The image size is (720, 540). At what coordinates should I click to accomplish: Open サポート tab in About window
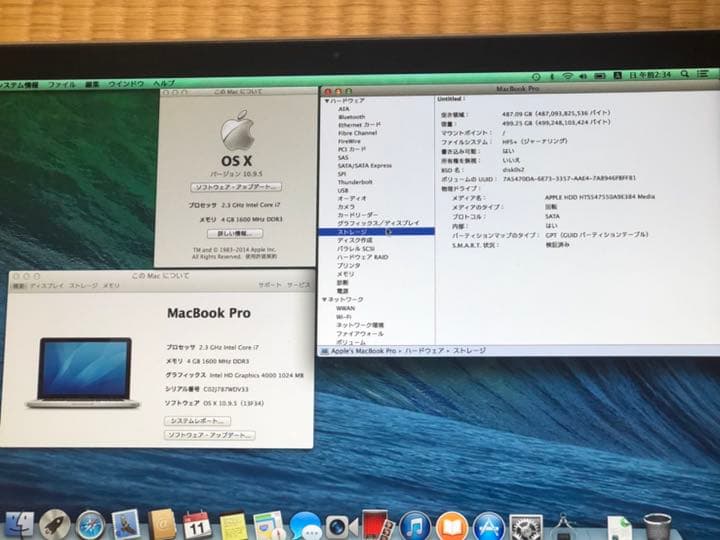coord(270,285)
